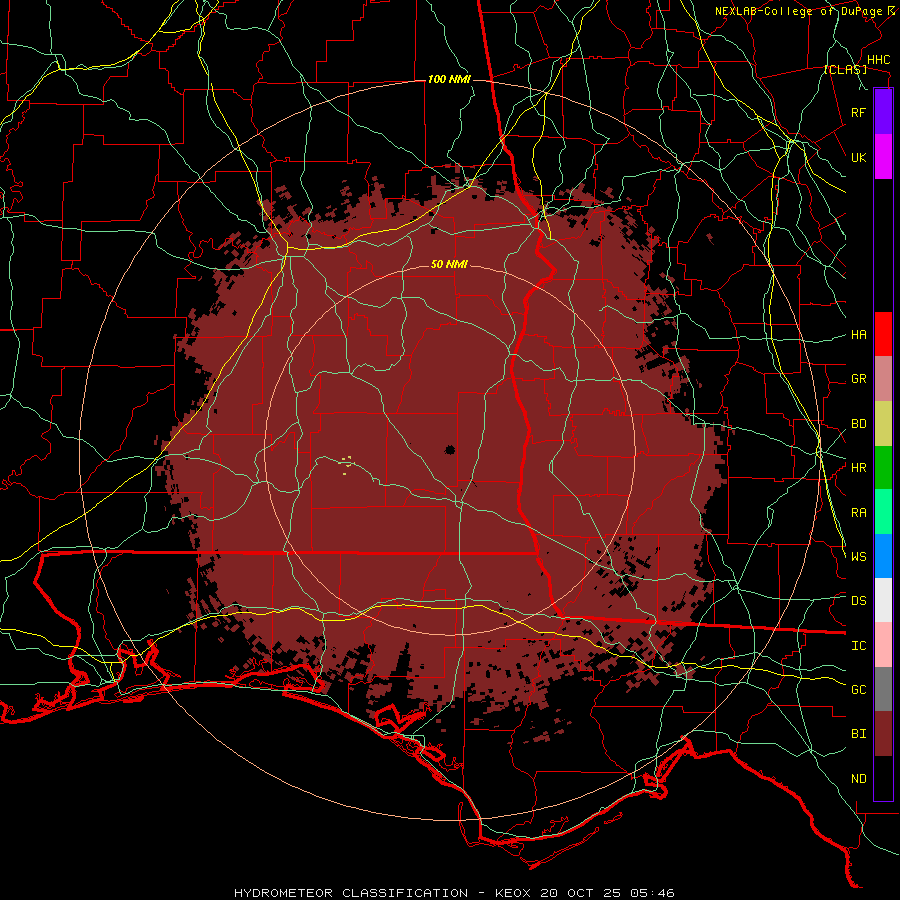This screenshot has width=900, height=900.
Task: Click the brown BI legend swatch
Action: (883, 734)
